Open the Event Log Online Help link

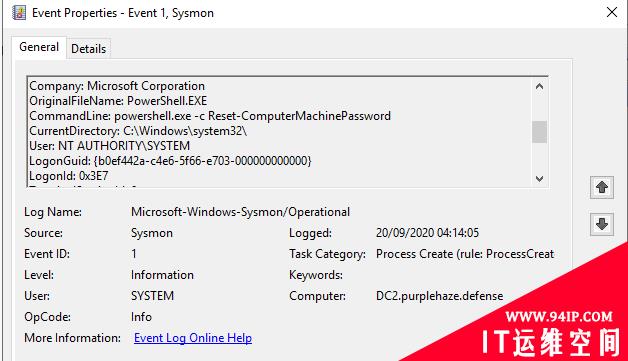193,338
